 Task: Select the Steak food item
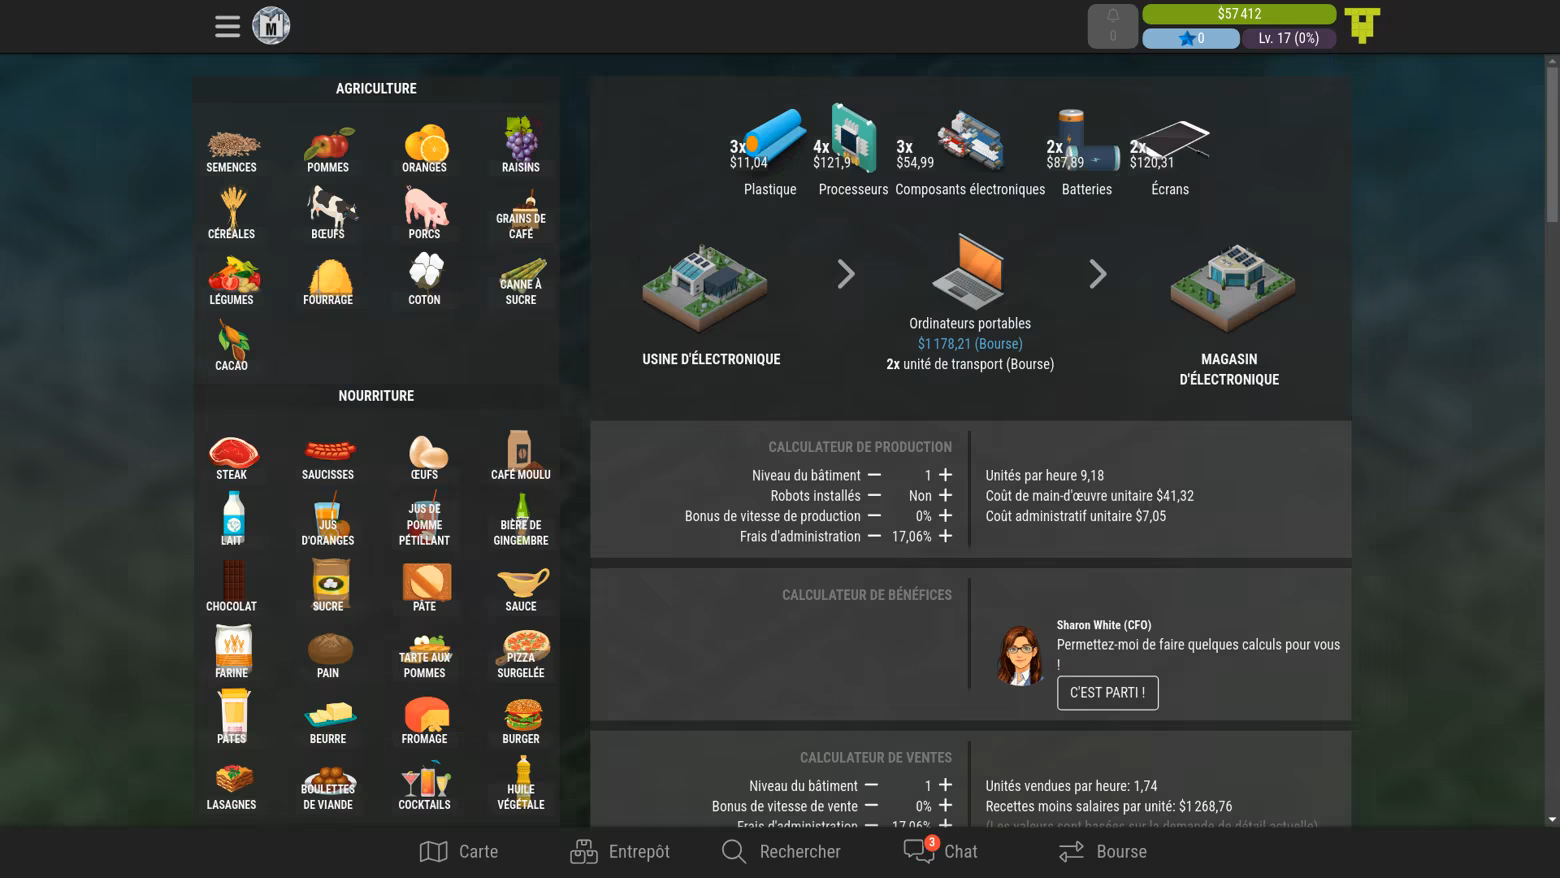coord(232,457)
